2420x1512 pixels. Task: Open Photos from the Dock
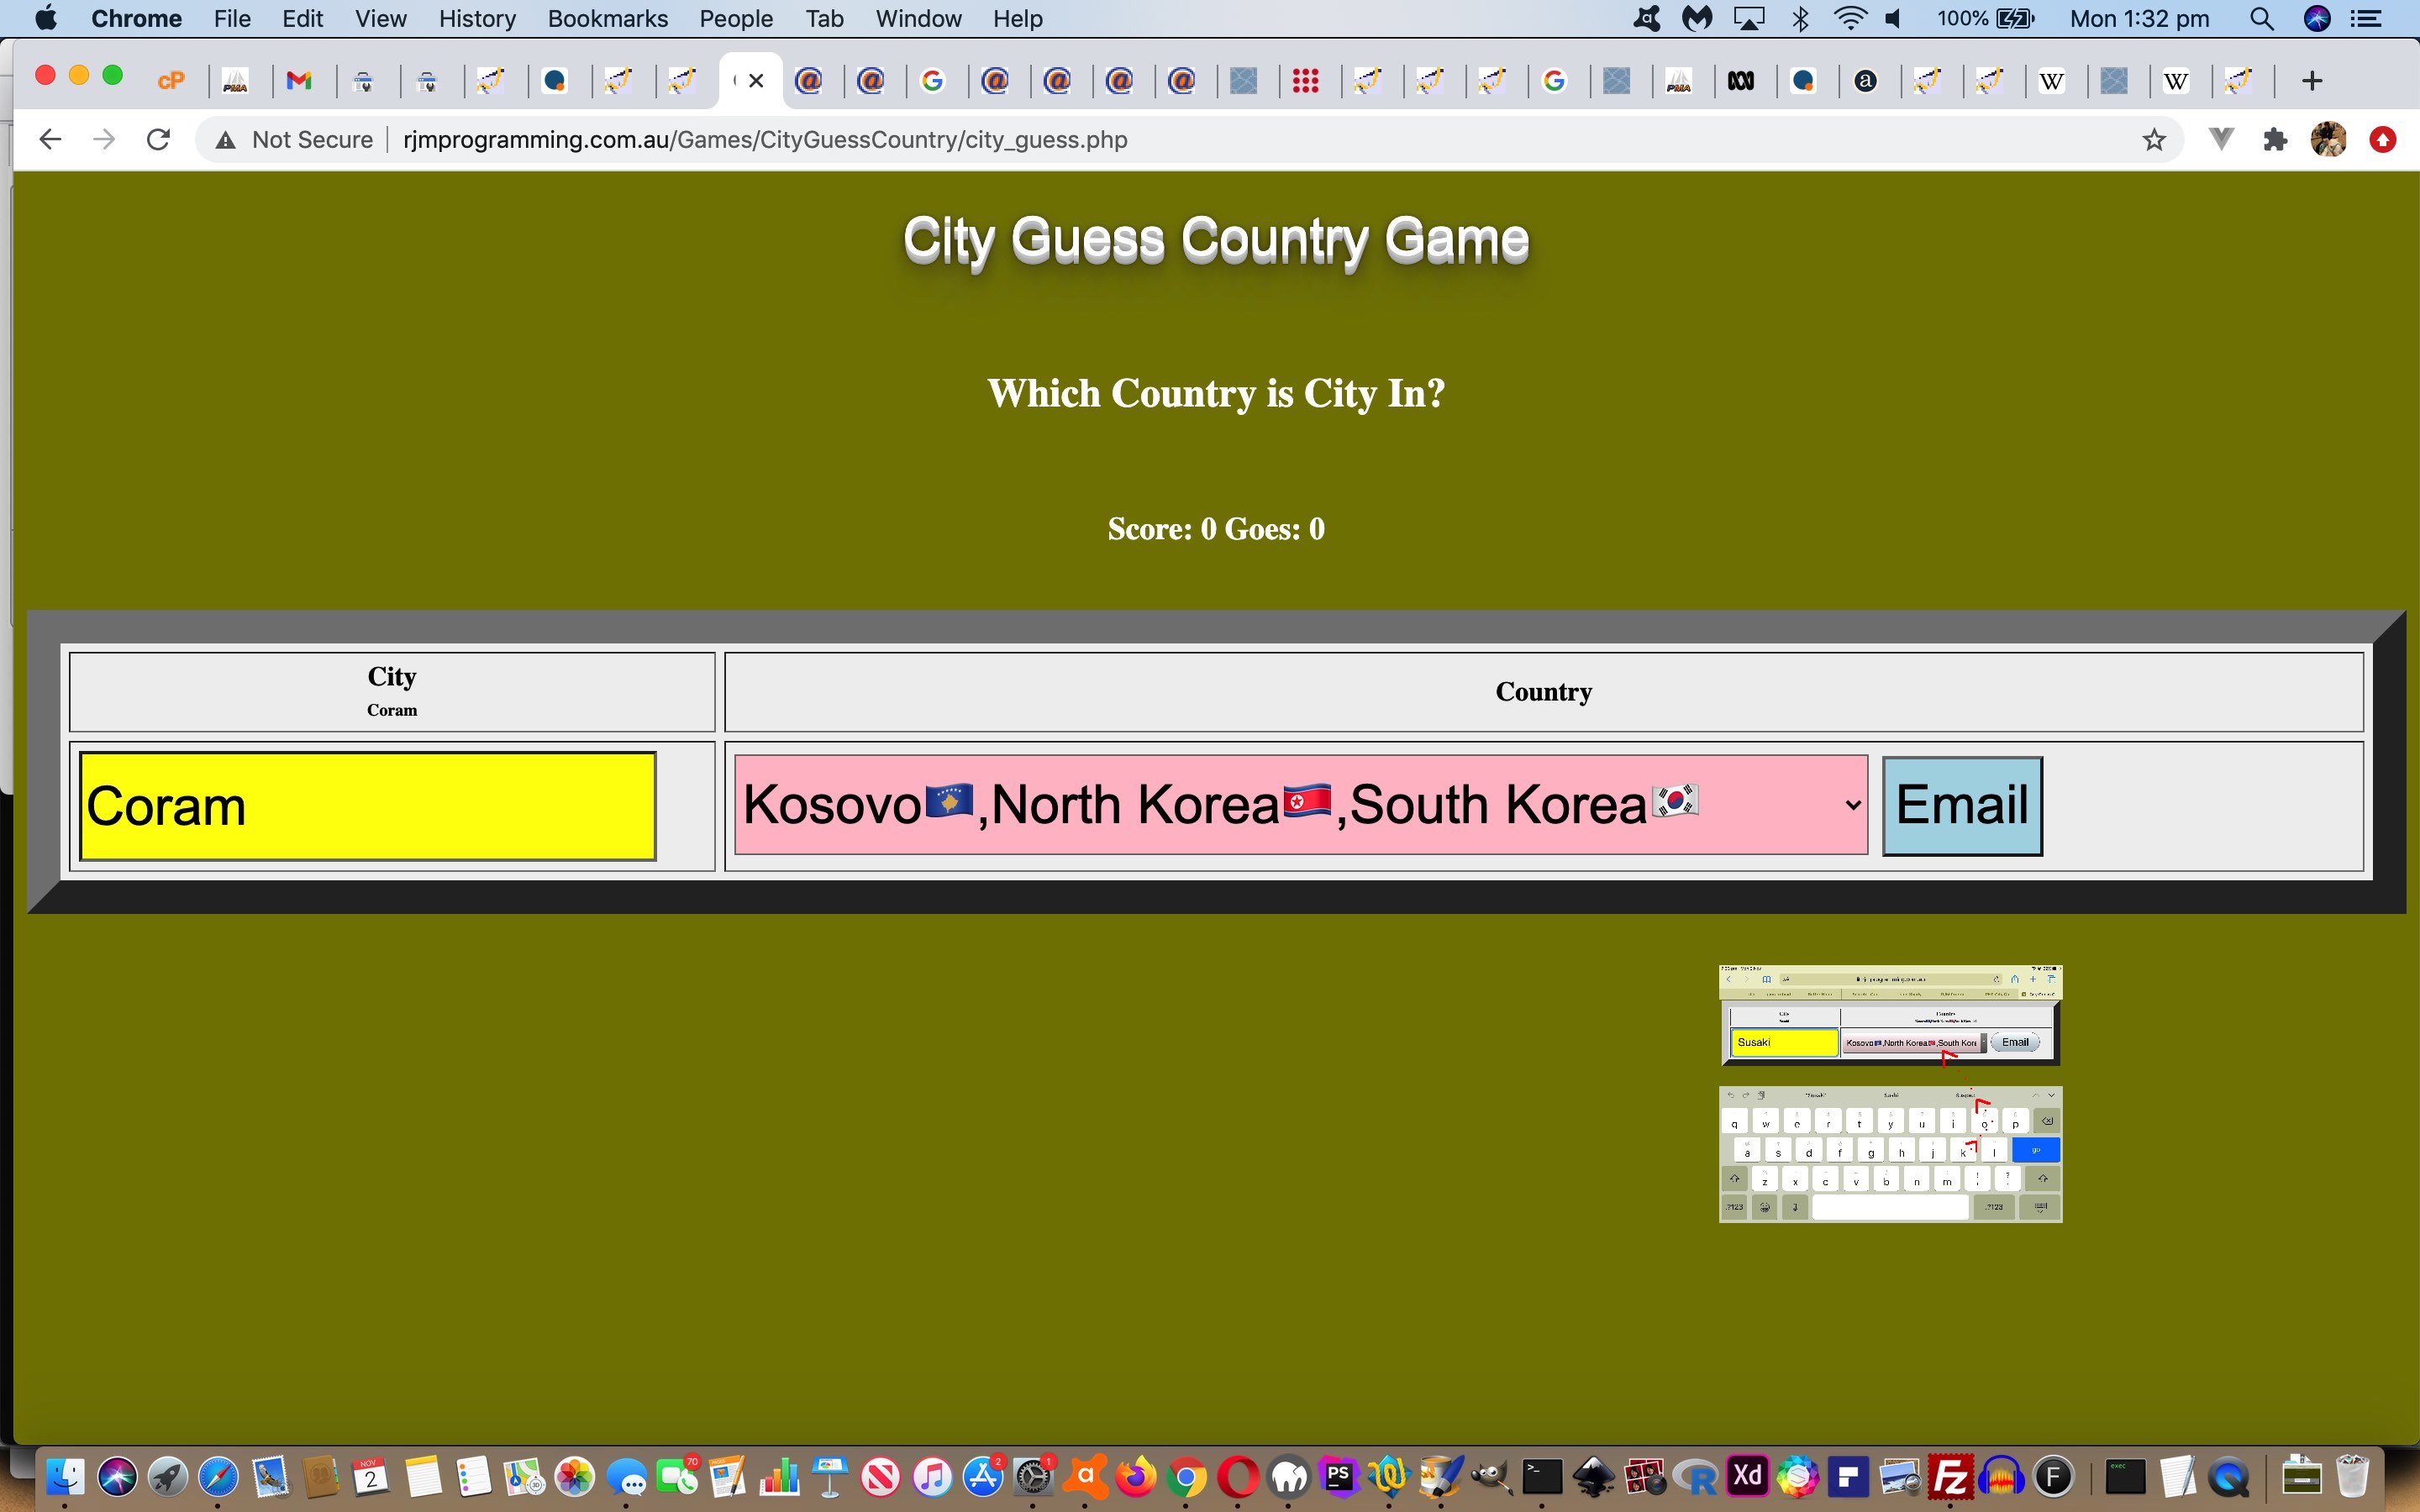575,1476
